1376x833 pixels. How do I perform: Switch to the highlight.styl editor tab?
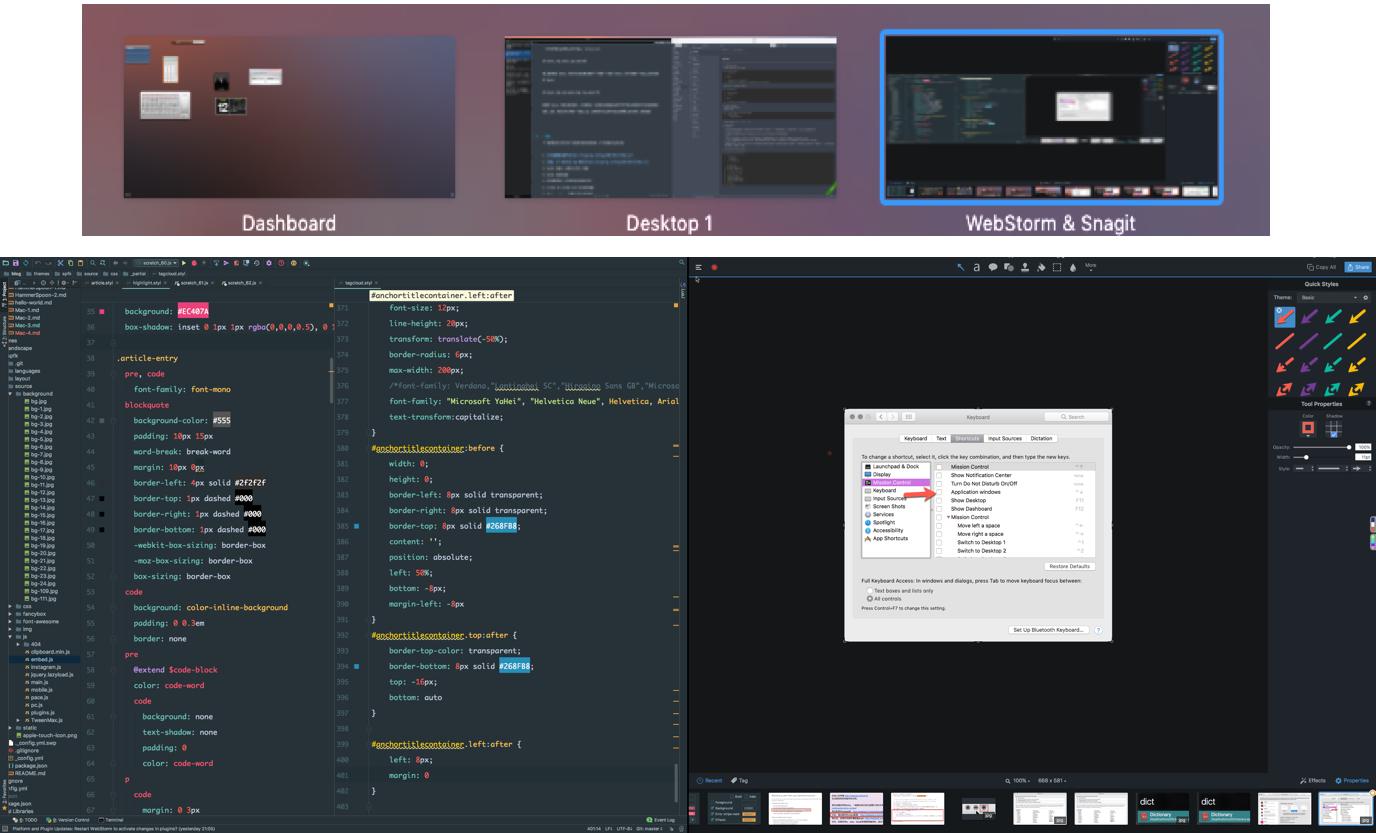click(145, 283)
